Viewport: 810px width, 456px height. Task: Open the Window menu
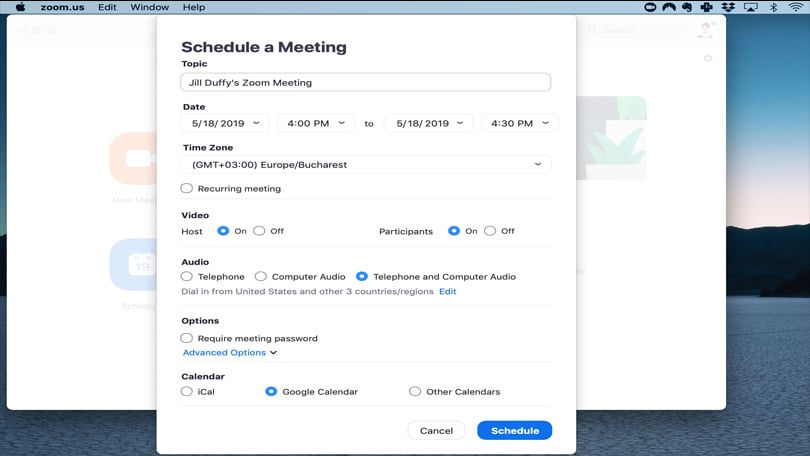coord(149,7)
